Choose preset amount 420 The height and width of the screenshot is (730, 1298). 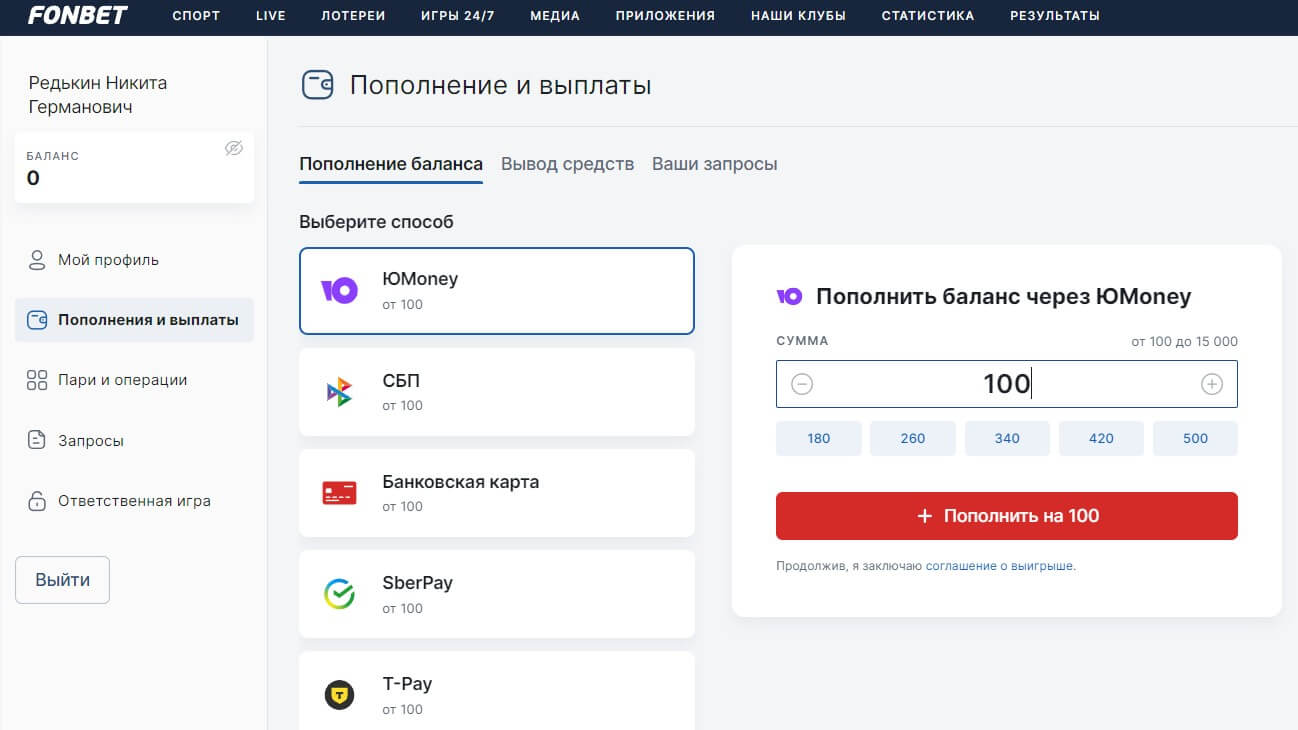tap(1101, 438)
